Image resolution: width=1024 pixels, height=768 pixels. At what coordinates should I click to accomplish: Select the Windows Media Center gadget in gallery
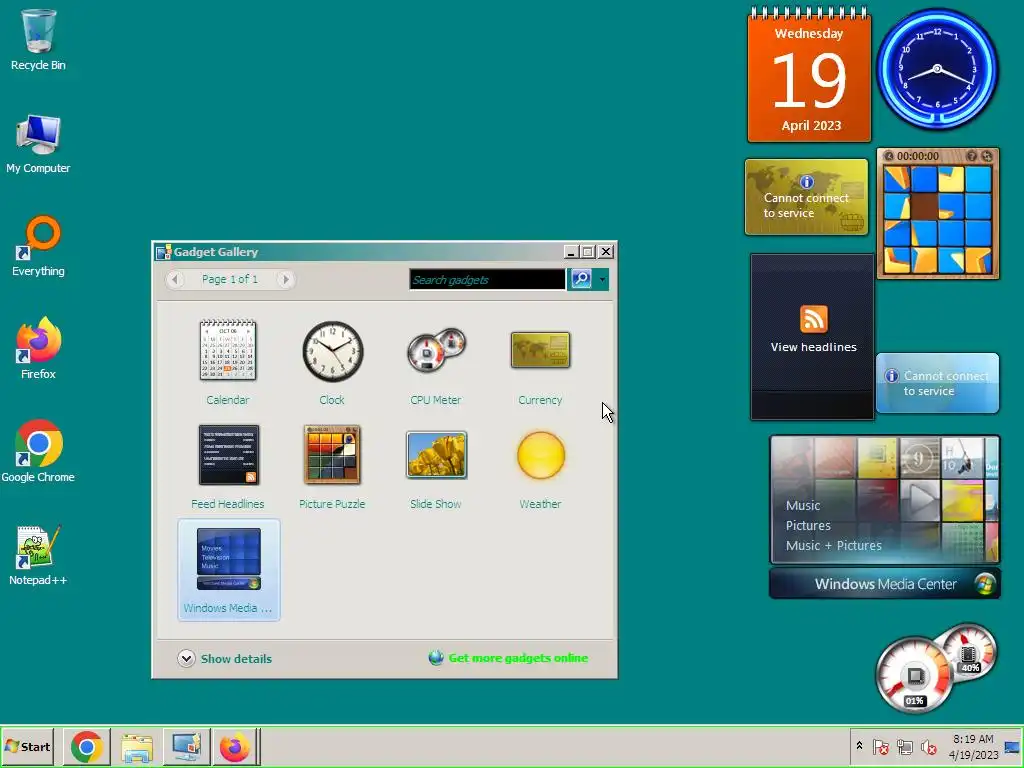pyautogui.click(x=229, y=569)
